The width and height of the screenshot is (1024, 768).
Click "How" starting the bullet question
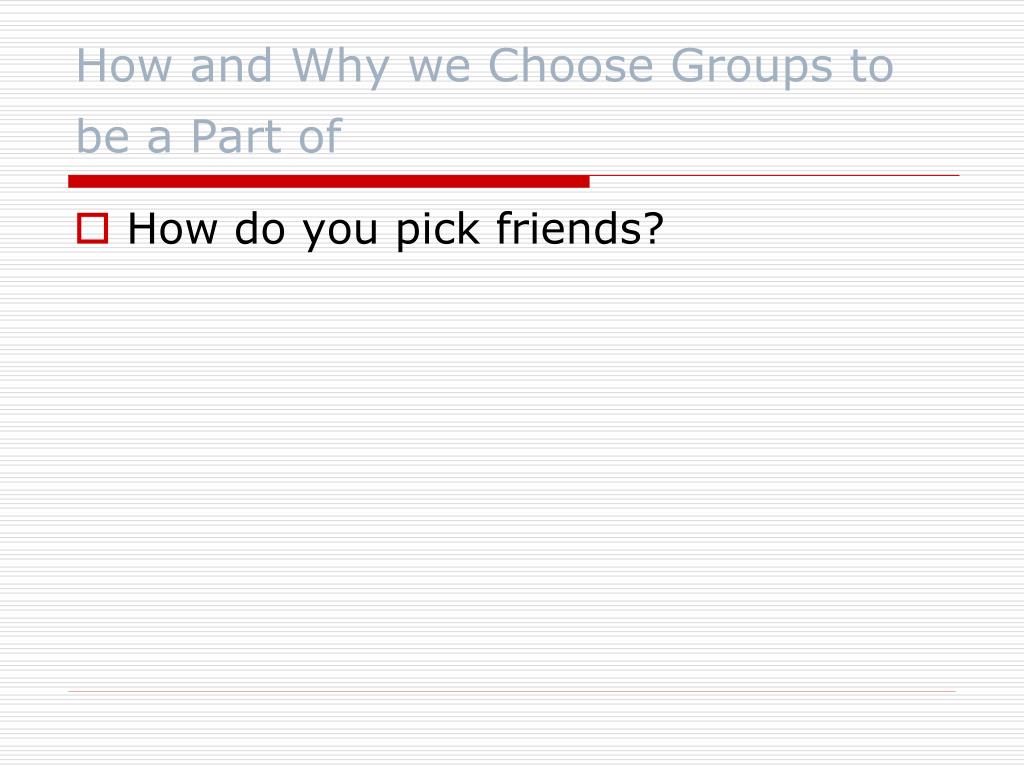click(172, 229)
